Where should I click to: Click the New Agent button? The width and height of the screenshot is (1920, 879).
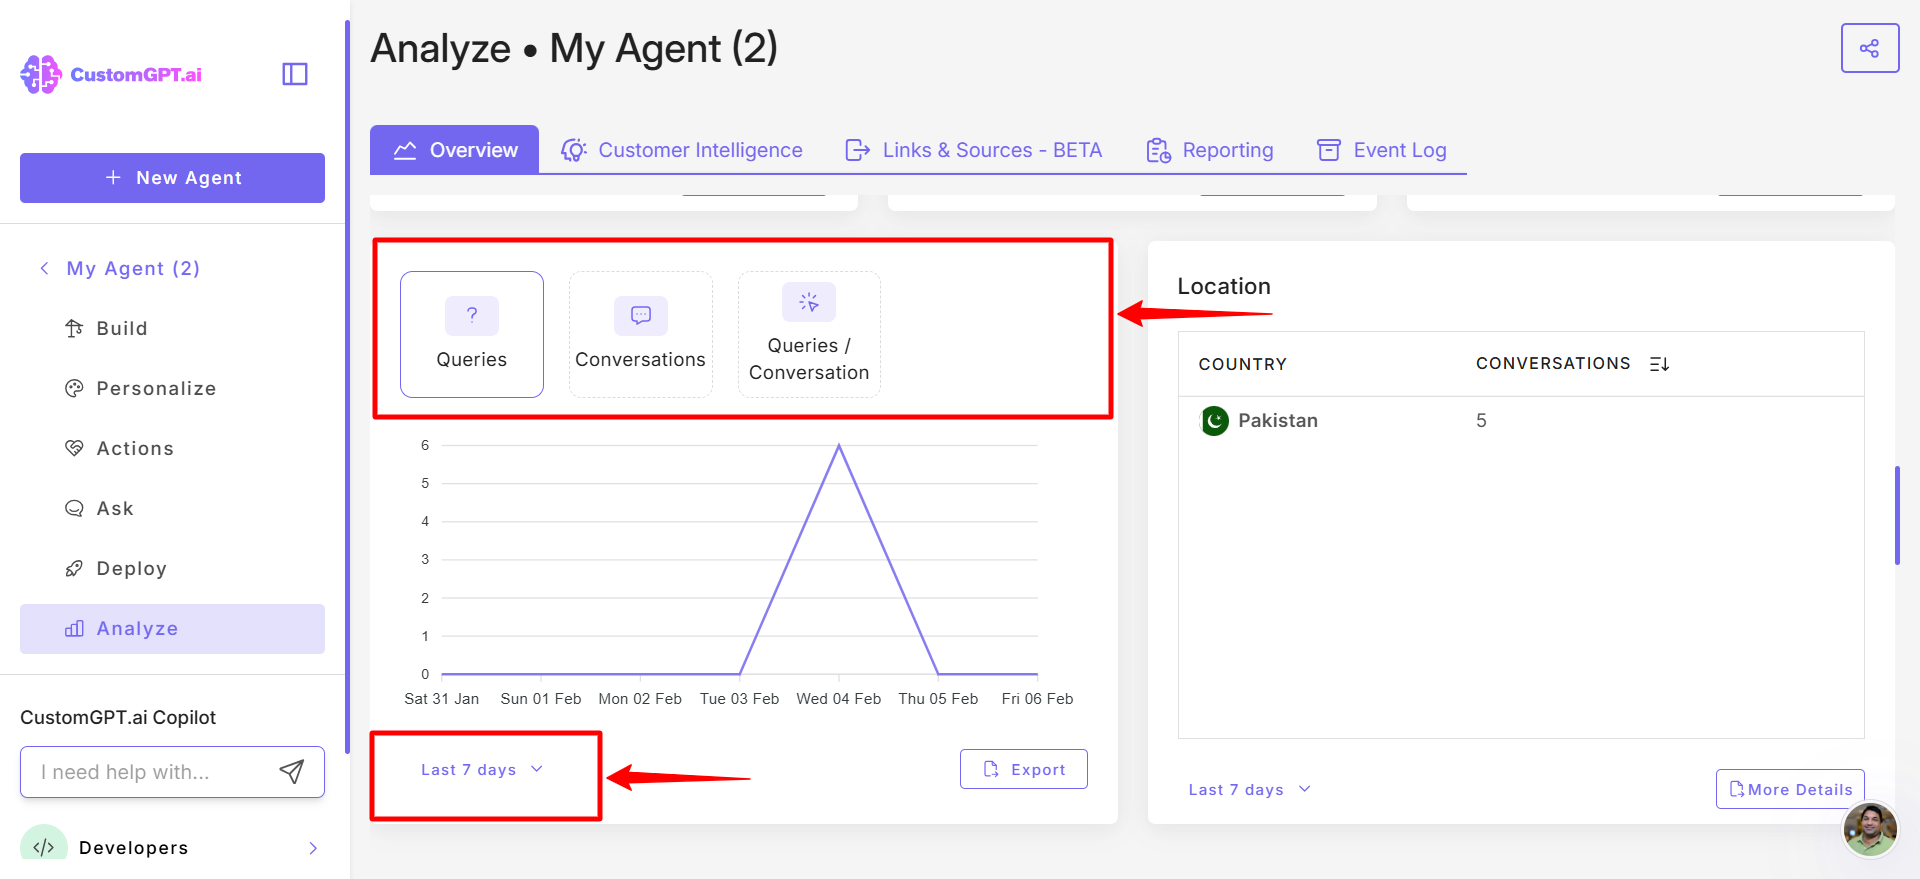172,178
